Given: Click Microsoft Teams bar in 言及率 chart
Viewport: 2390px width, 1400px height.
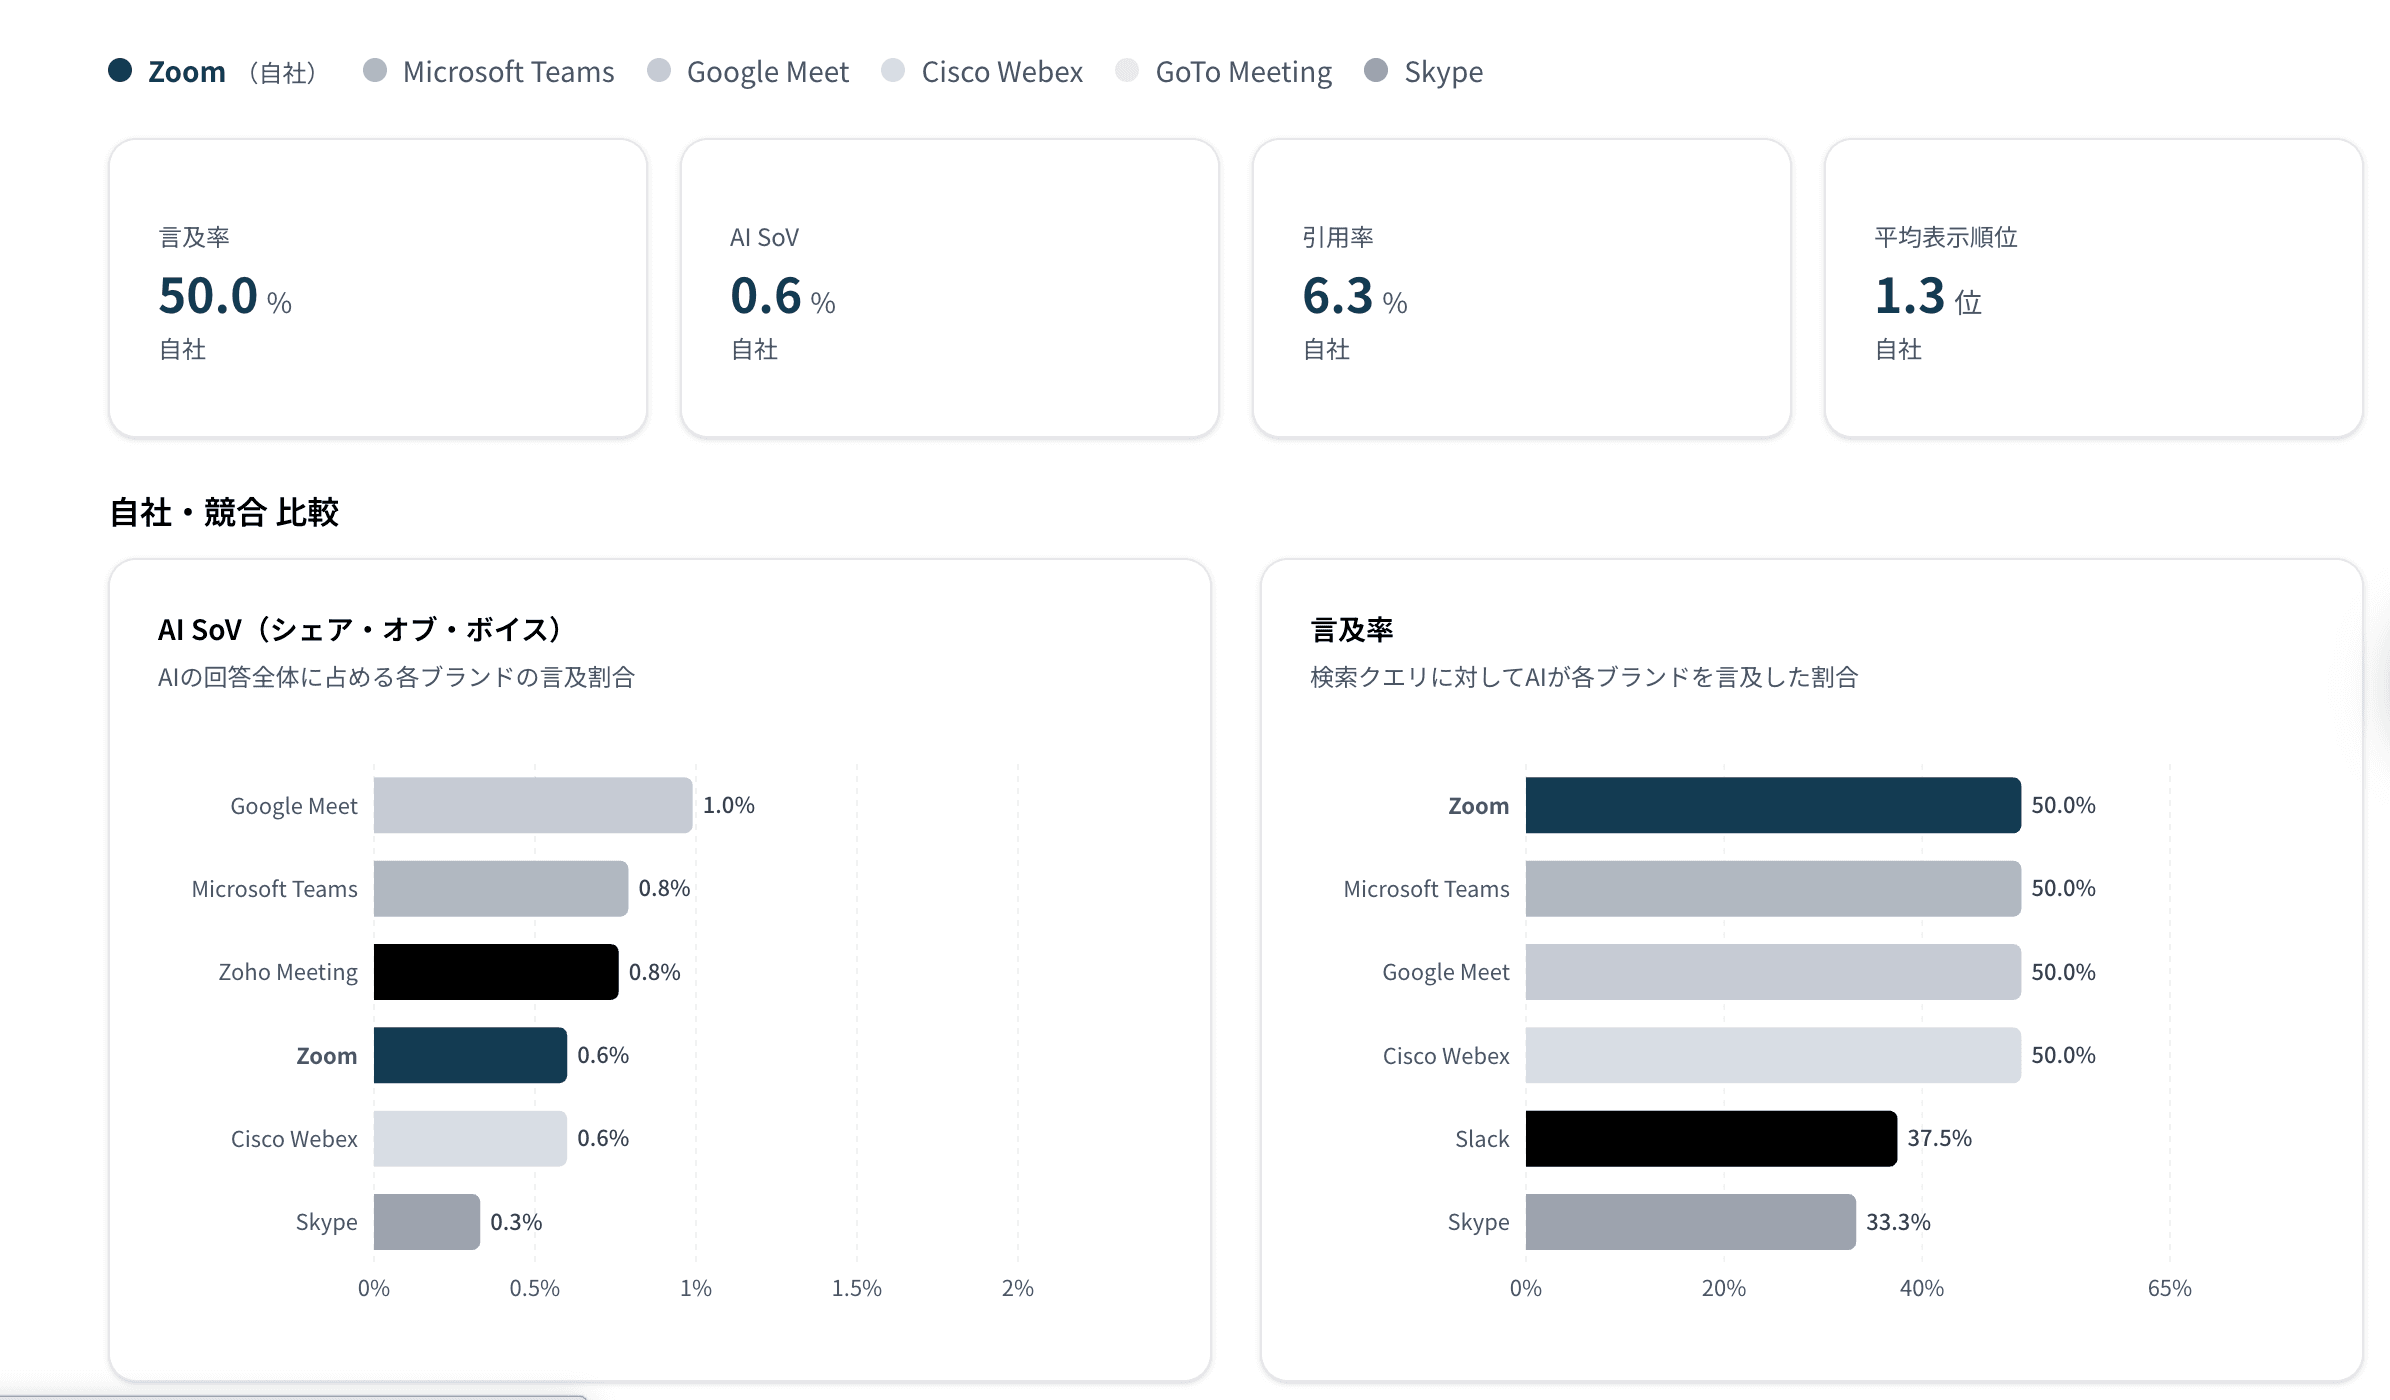Looking at the screenshot, I should 1772,889.
